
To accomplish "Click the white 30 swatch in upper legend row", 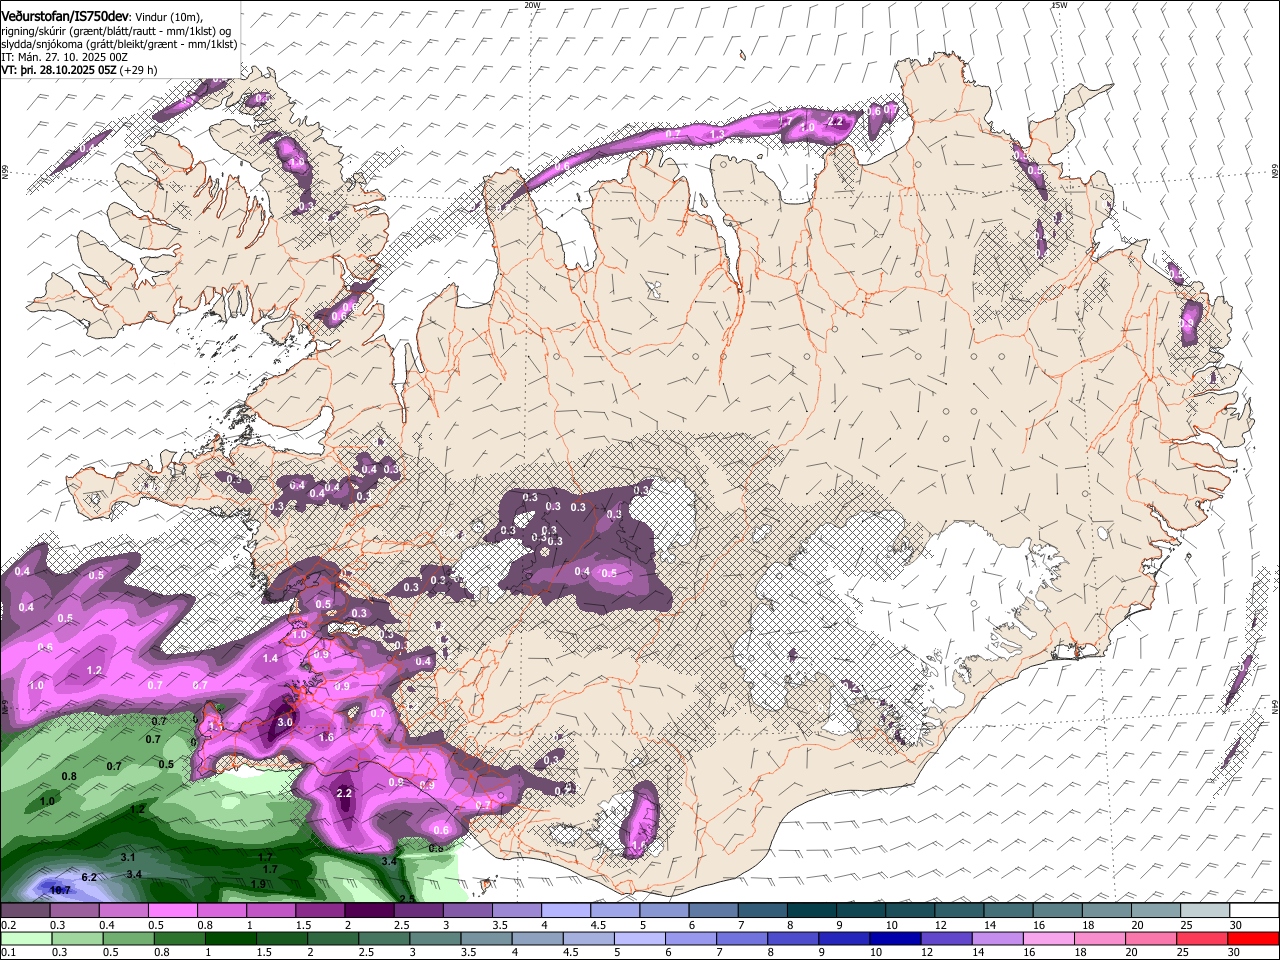I will coord(1254,911).
